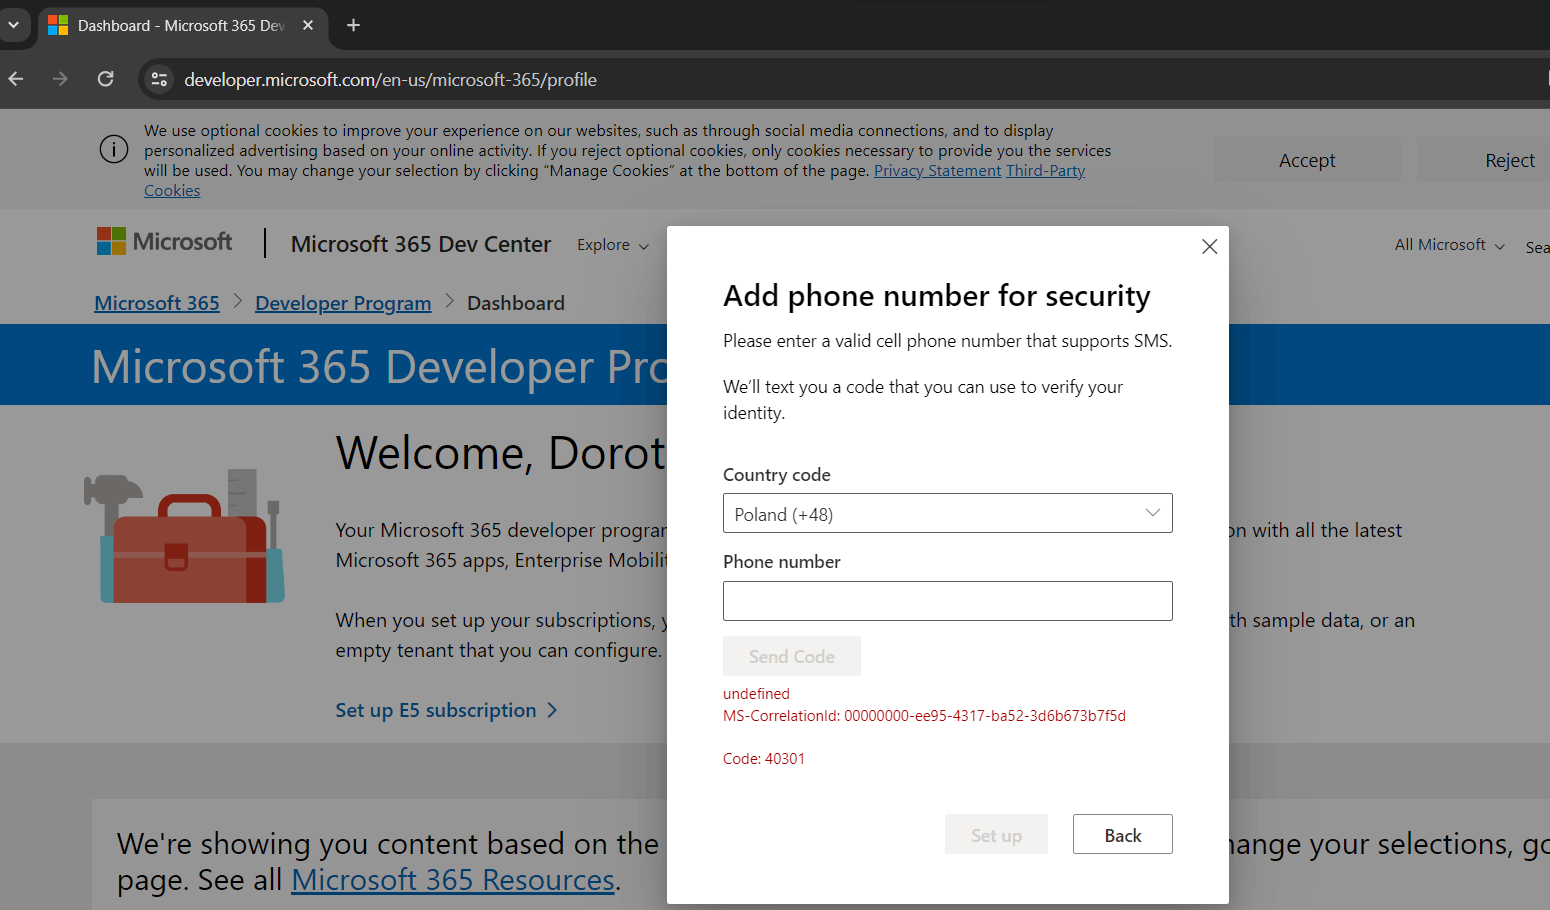Click the 'undefined' error message

click(x=756, y=694)
